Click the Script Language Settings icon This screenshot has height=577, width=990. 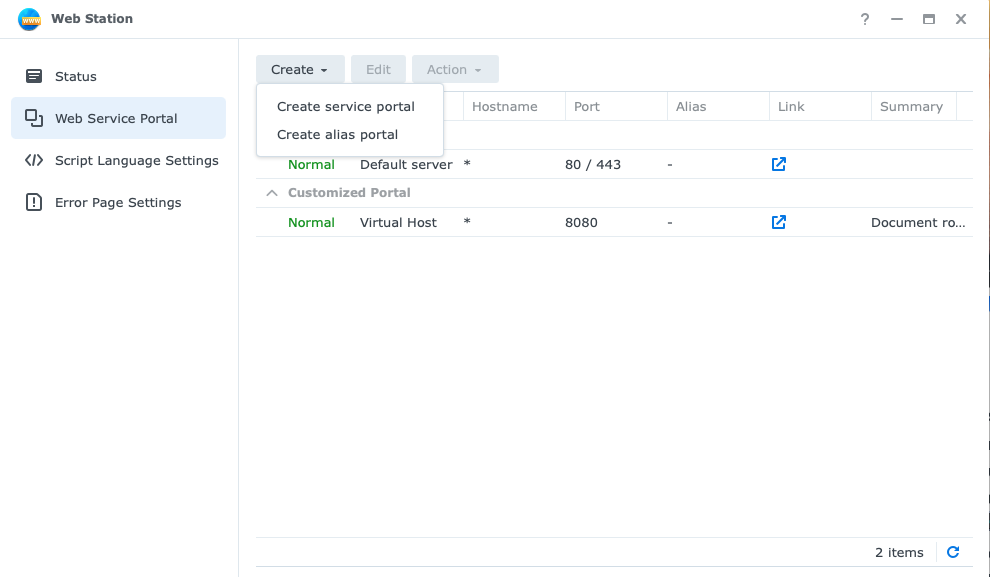point(35,160)
